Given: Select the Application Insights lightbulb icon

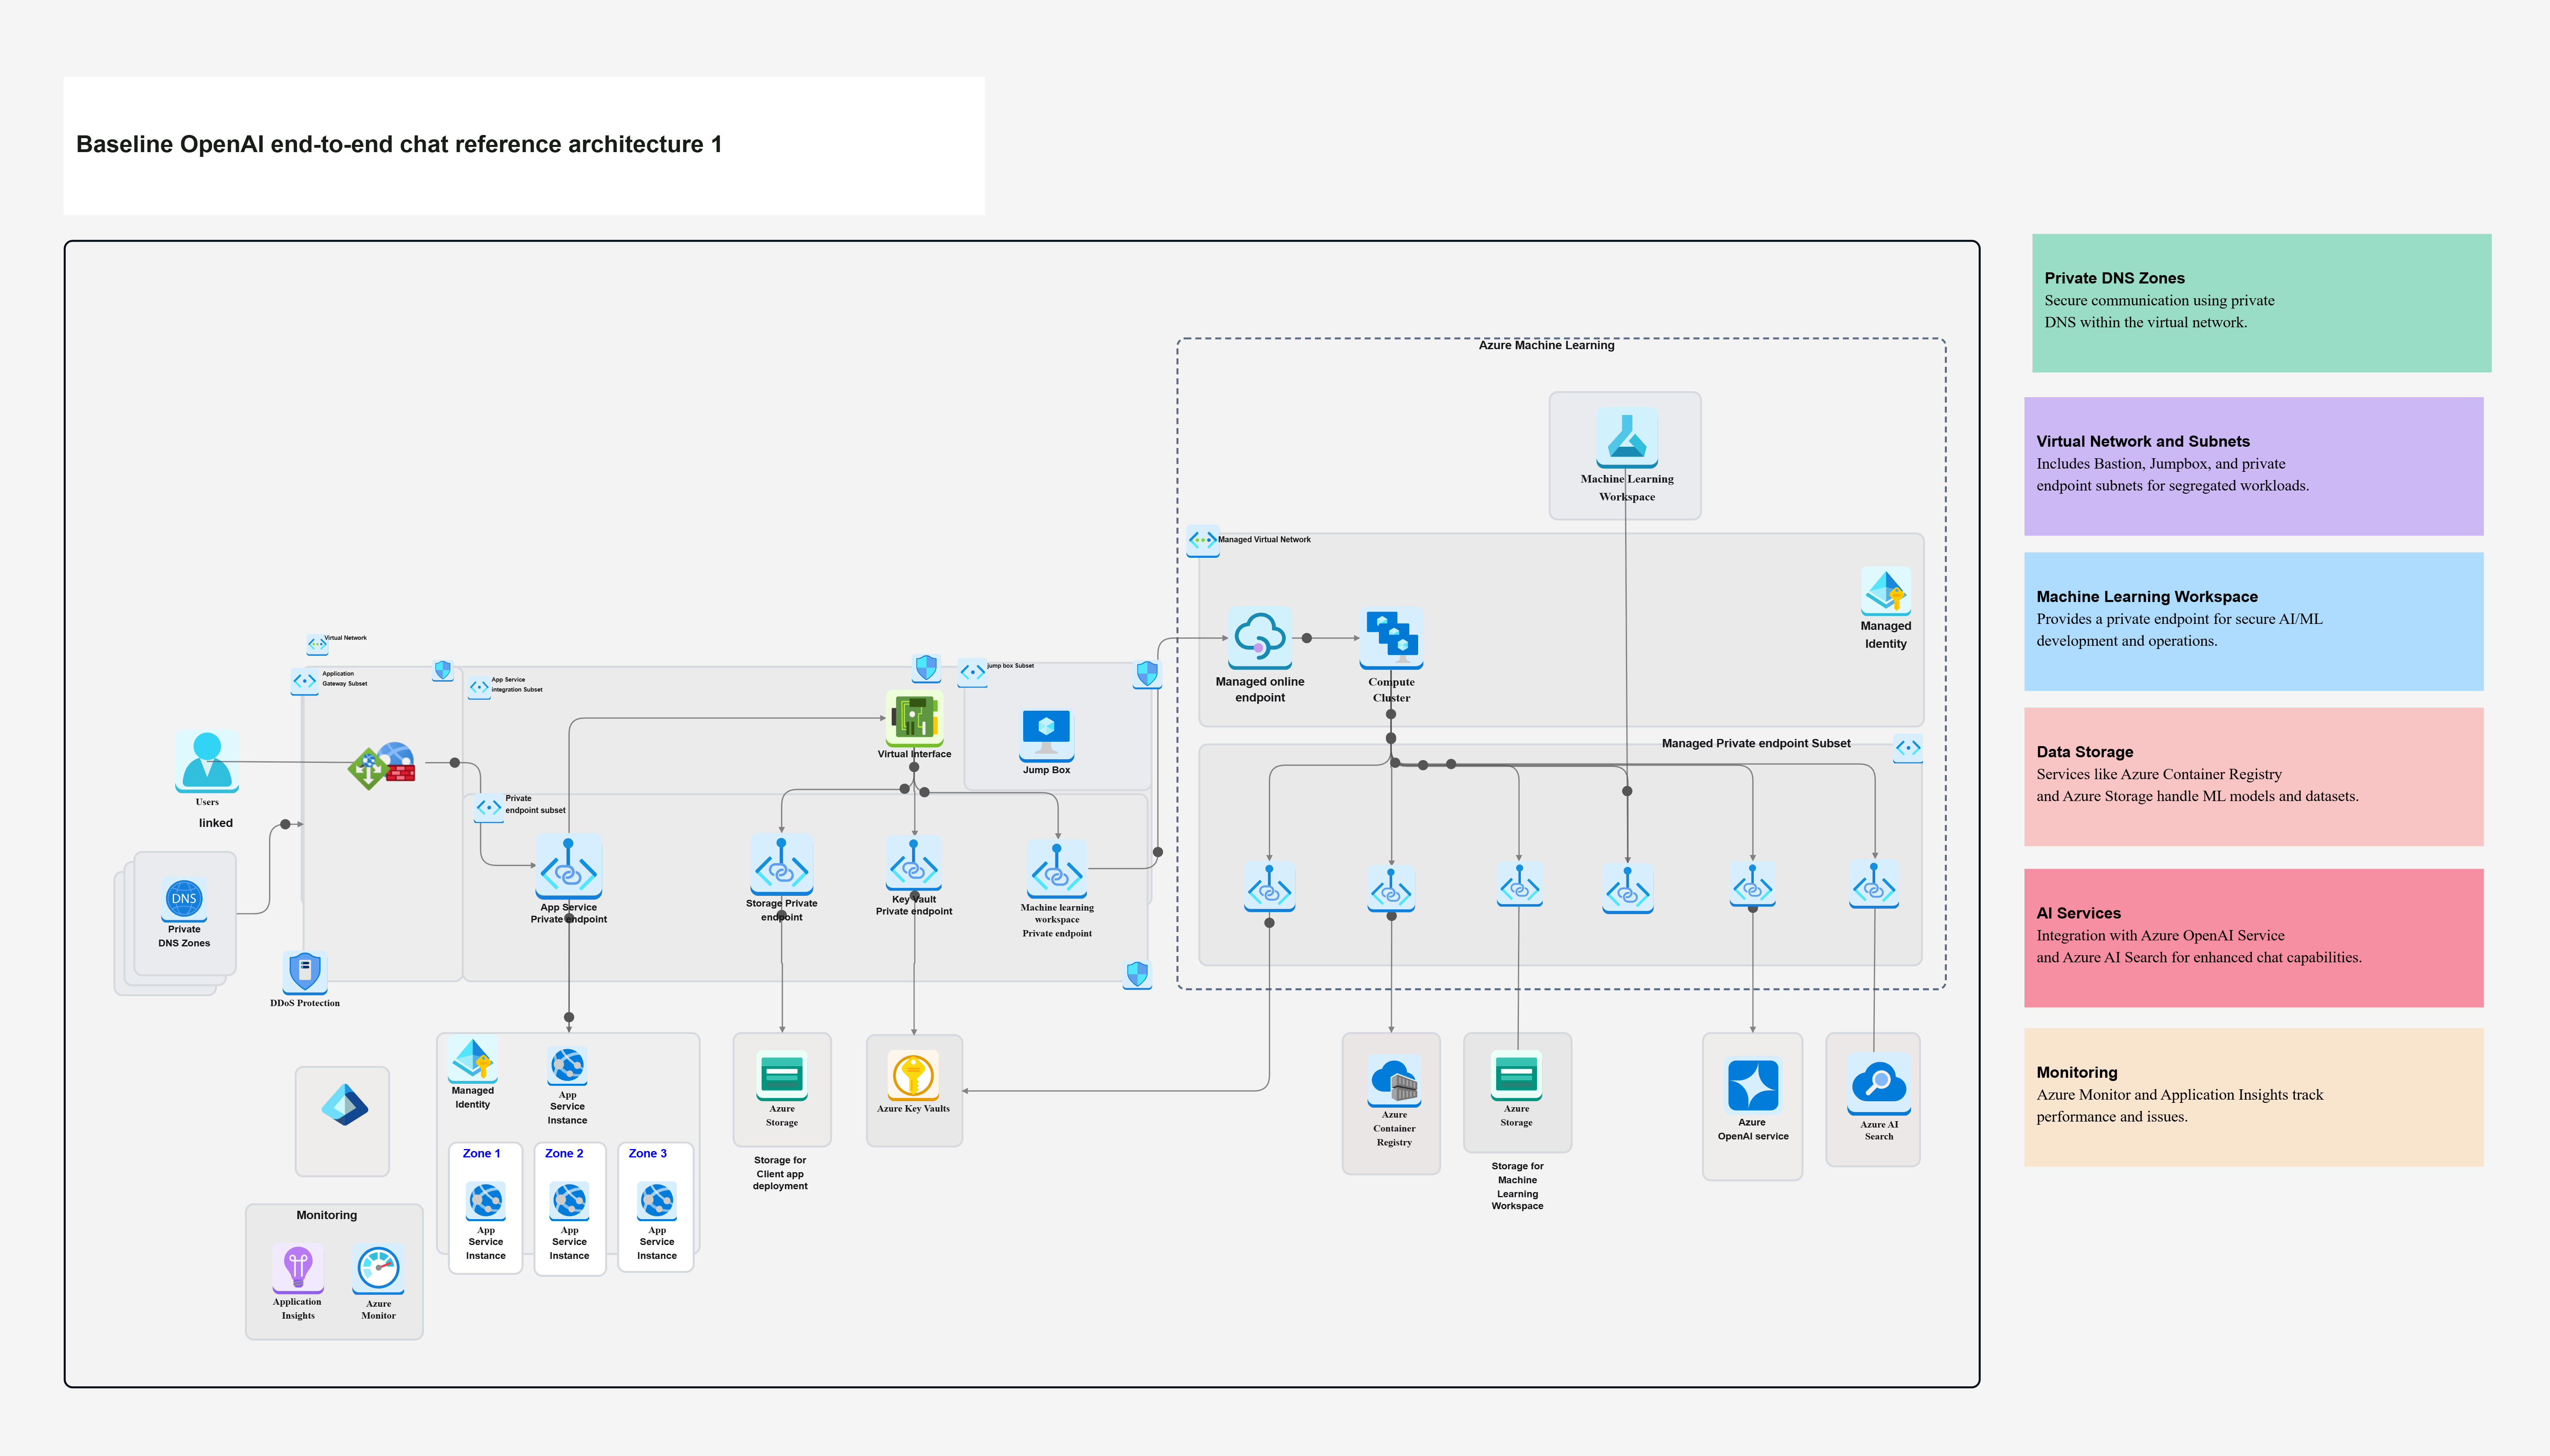Looking at the screenshot, I should (x=298, y=1268).
